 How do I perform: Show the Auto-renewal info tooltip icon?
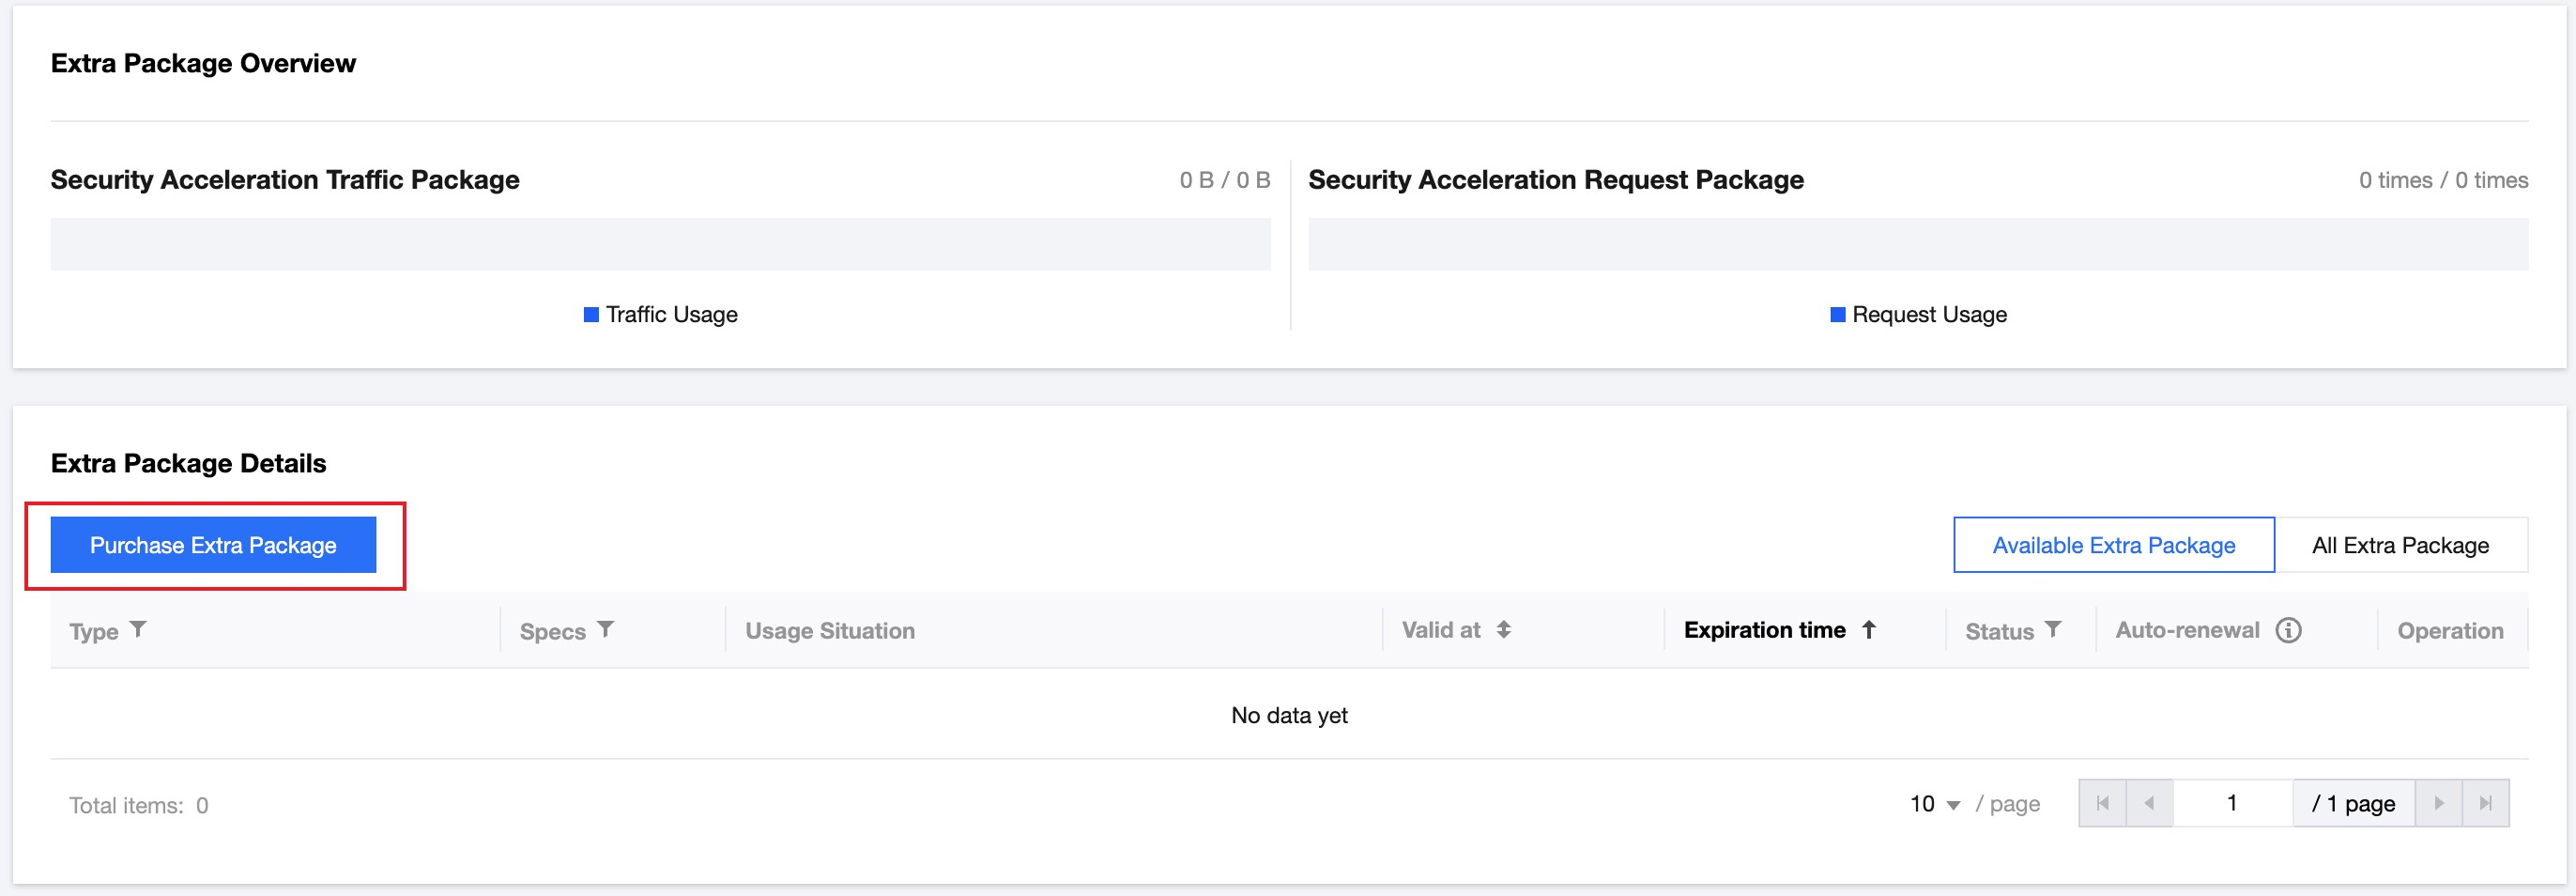2288,630
